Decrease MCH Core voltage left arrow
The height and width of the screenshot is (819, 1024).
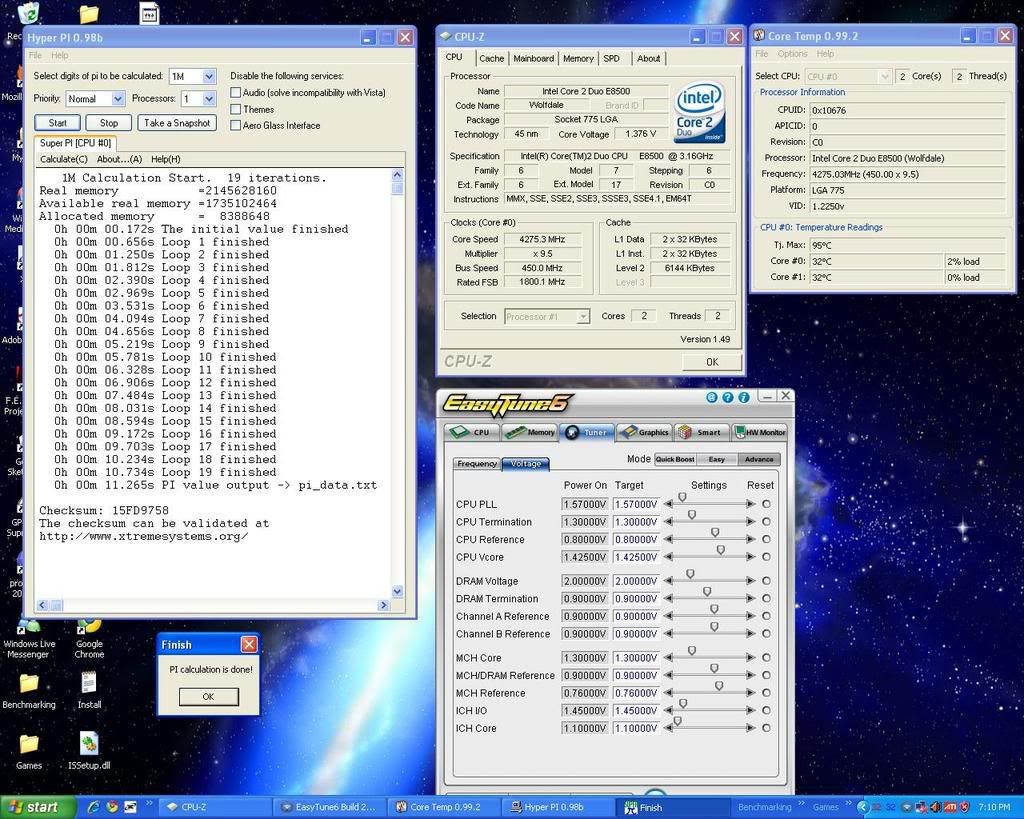pyautogui.click(x=668, y=658)
